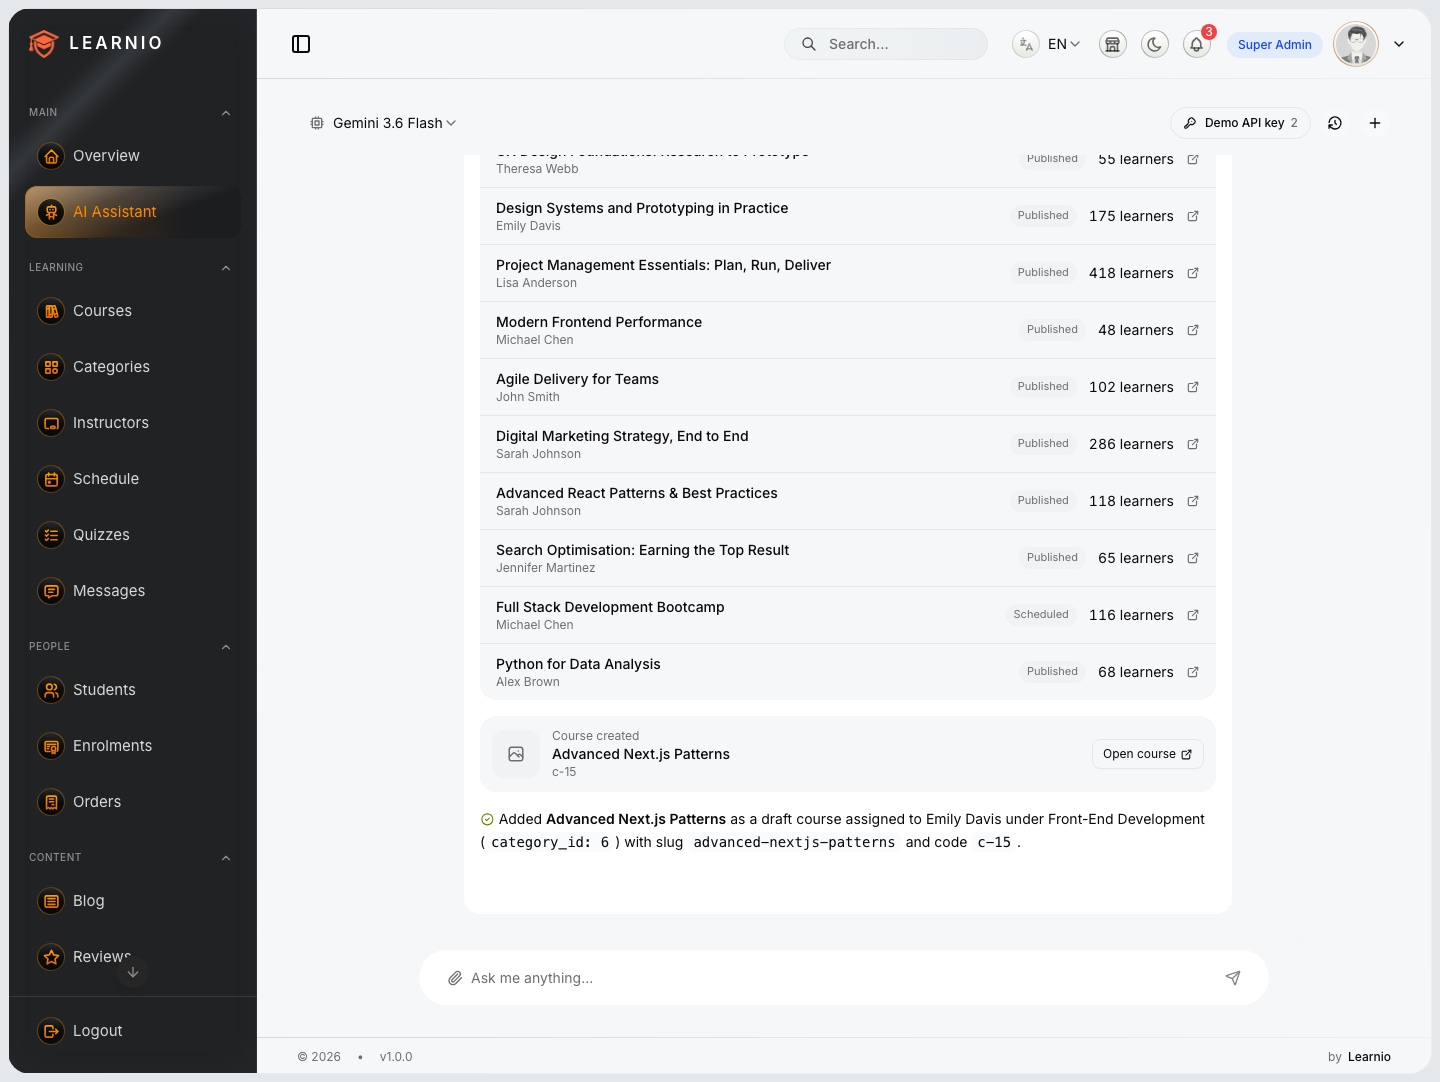Click the user avatar thumbnail
Viewport: 1440px width, 1082px height.
coord(1356,44)
